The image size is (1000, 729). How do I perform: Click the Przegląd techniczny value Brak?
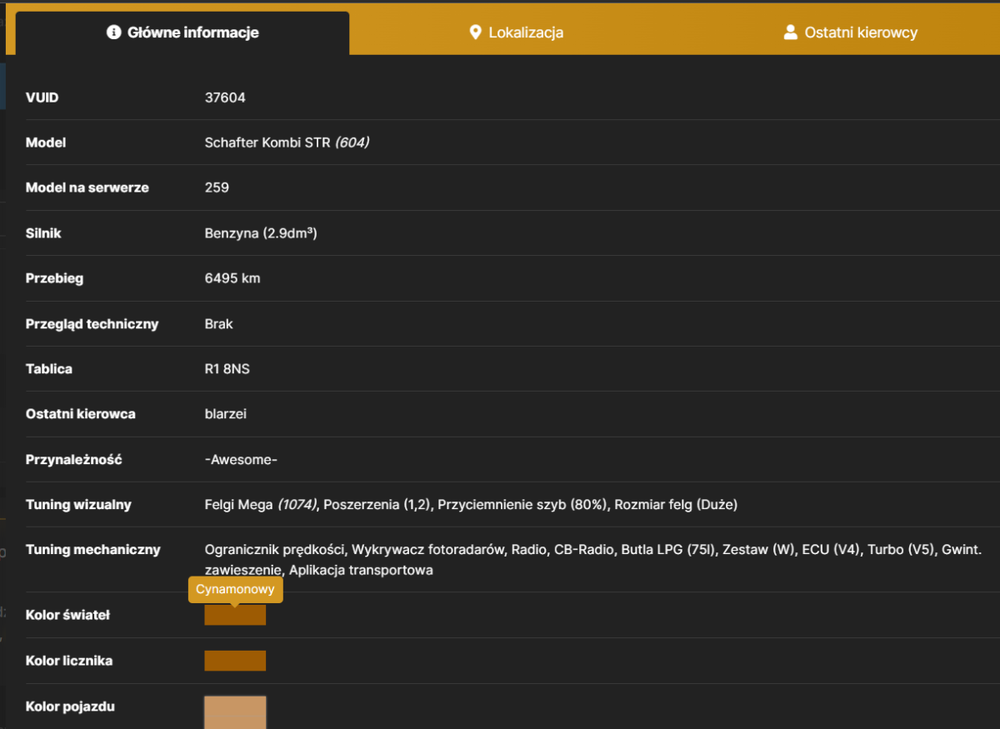pos(219,324)
